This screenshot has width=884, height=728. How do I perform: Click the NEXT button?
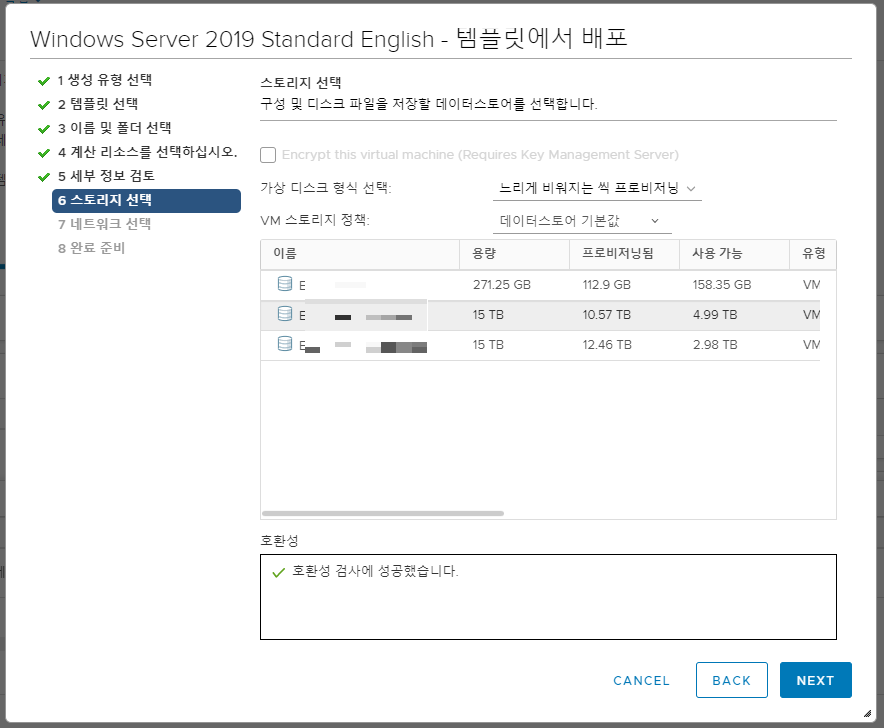(x=815, y=680)
